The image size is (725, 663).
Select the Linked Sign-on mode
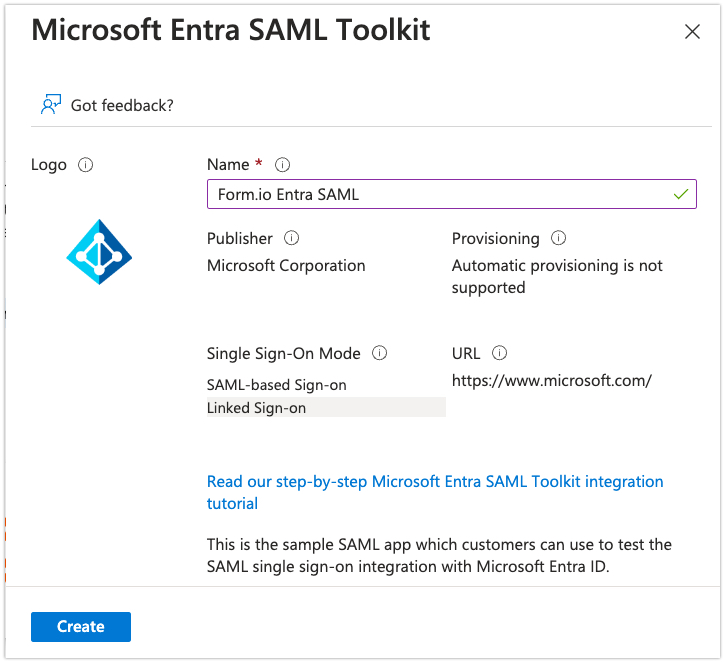click(x=326, y=408)
